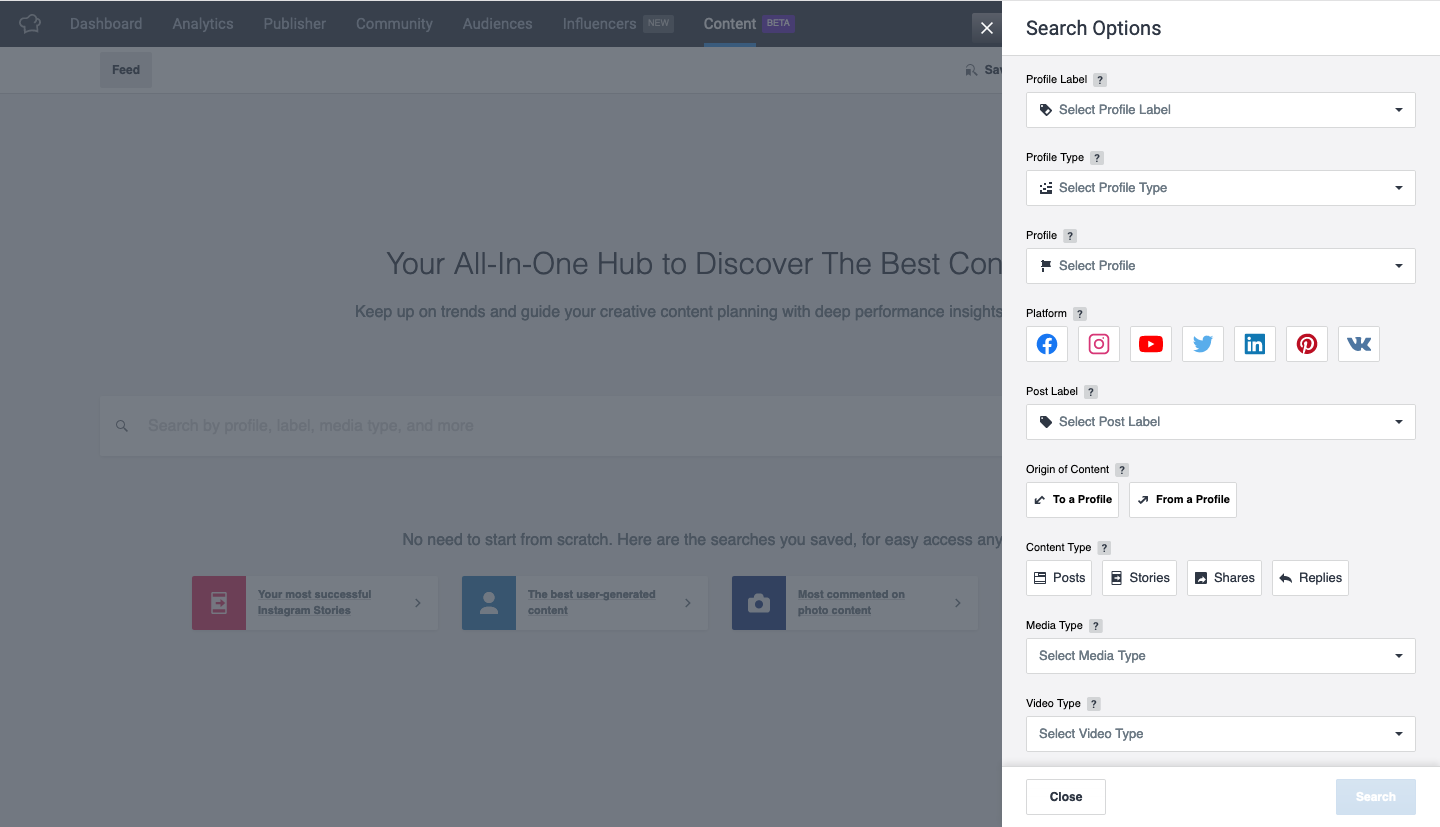
Task: Click the Video Type help question mark
Action: tap(1094, 704)
